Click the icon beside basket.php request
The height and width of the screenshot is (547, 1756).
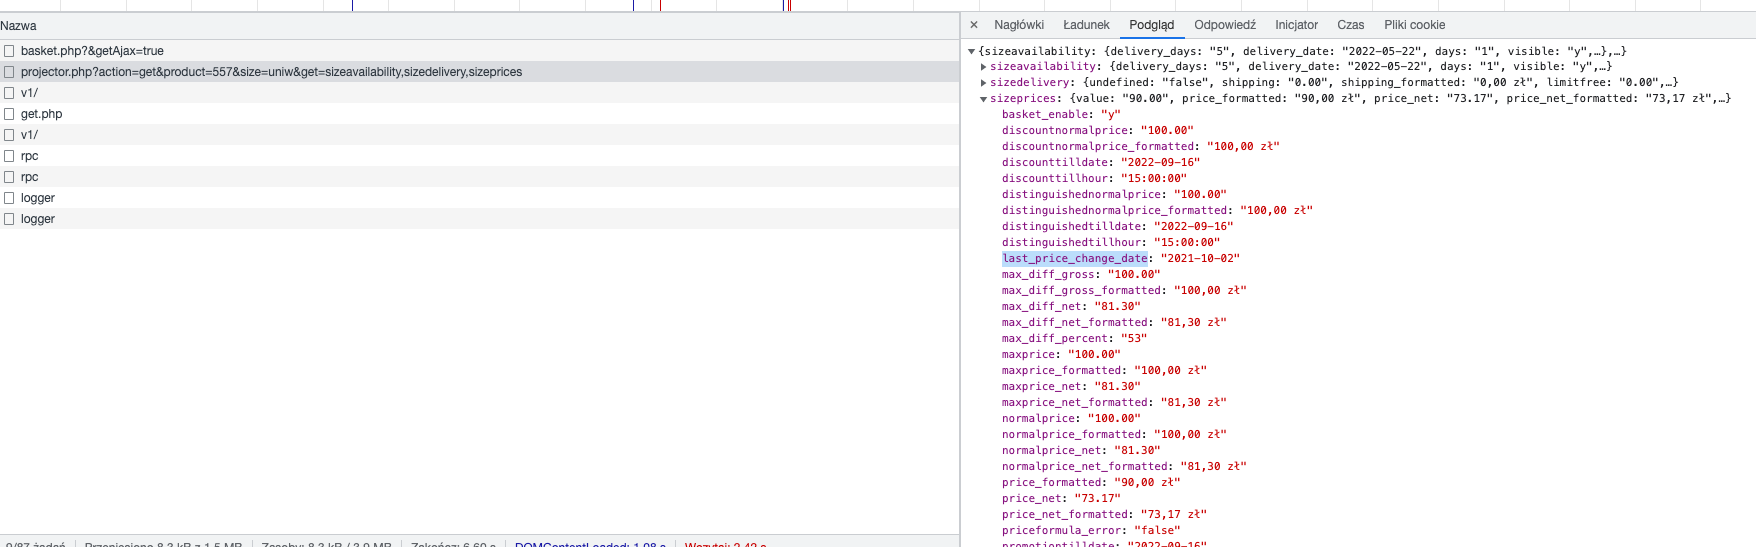9,51
